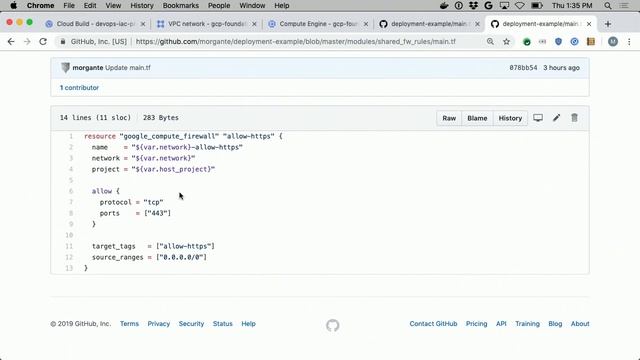Screen dimensions: 640x360
Task: Open the API footer link
Action: [x=501, y=324]
